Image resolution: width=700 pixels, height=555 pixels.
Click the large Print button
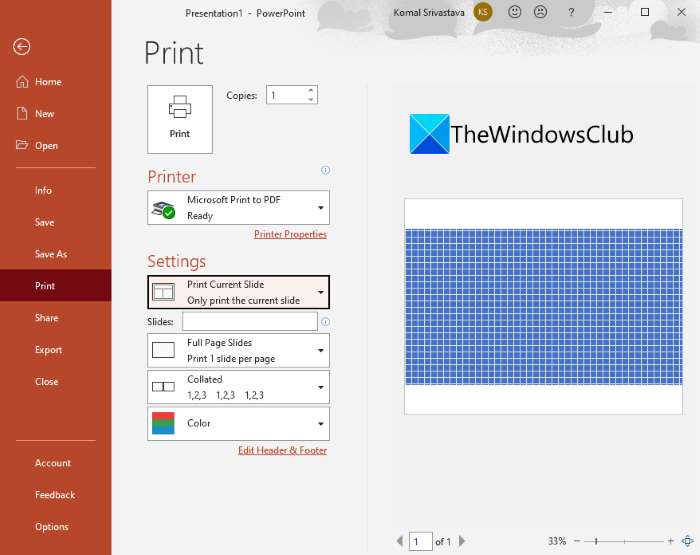(180, 119)
